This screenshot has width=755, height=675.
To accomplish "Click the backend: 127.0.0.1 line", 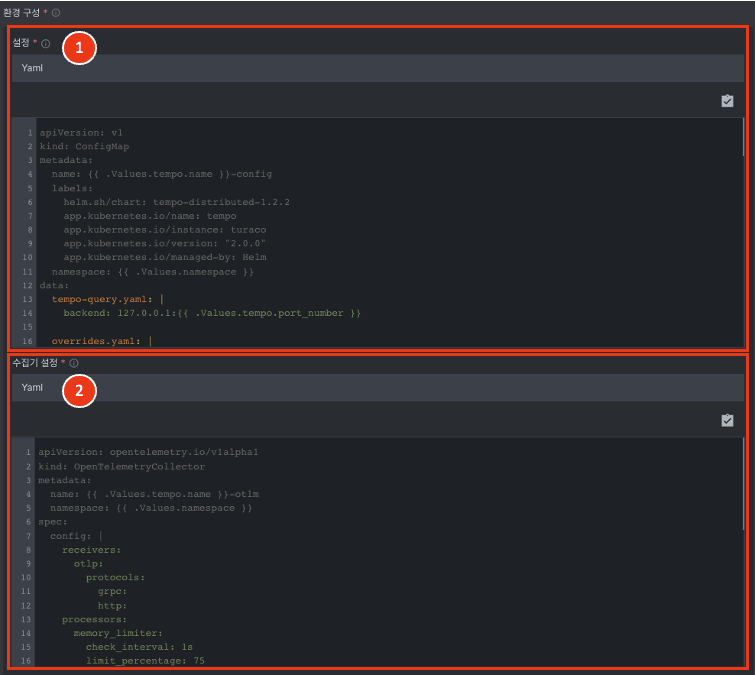I will click(212, 313).
